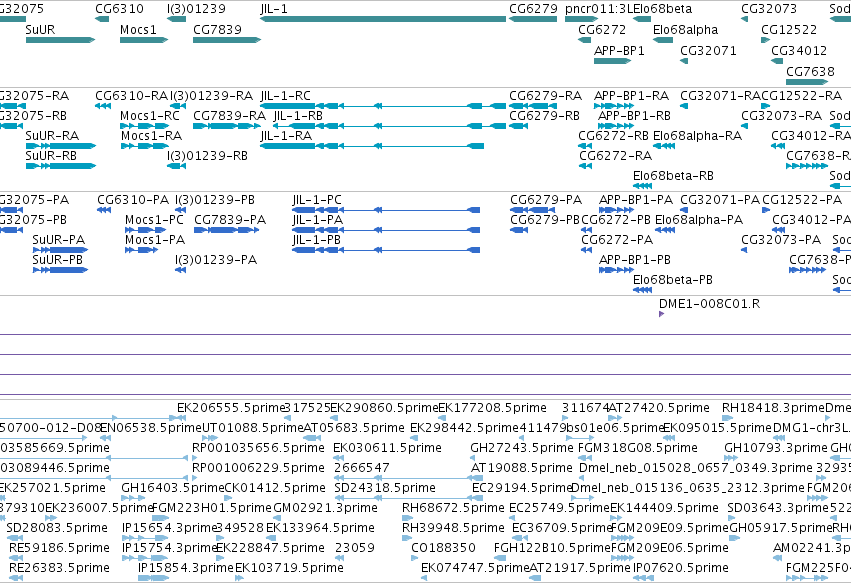
Task: Click the CG12522 gene label
Action: click(x=789, y=29)
